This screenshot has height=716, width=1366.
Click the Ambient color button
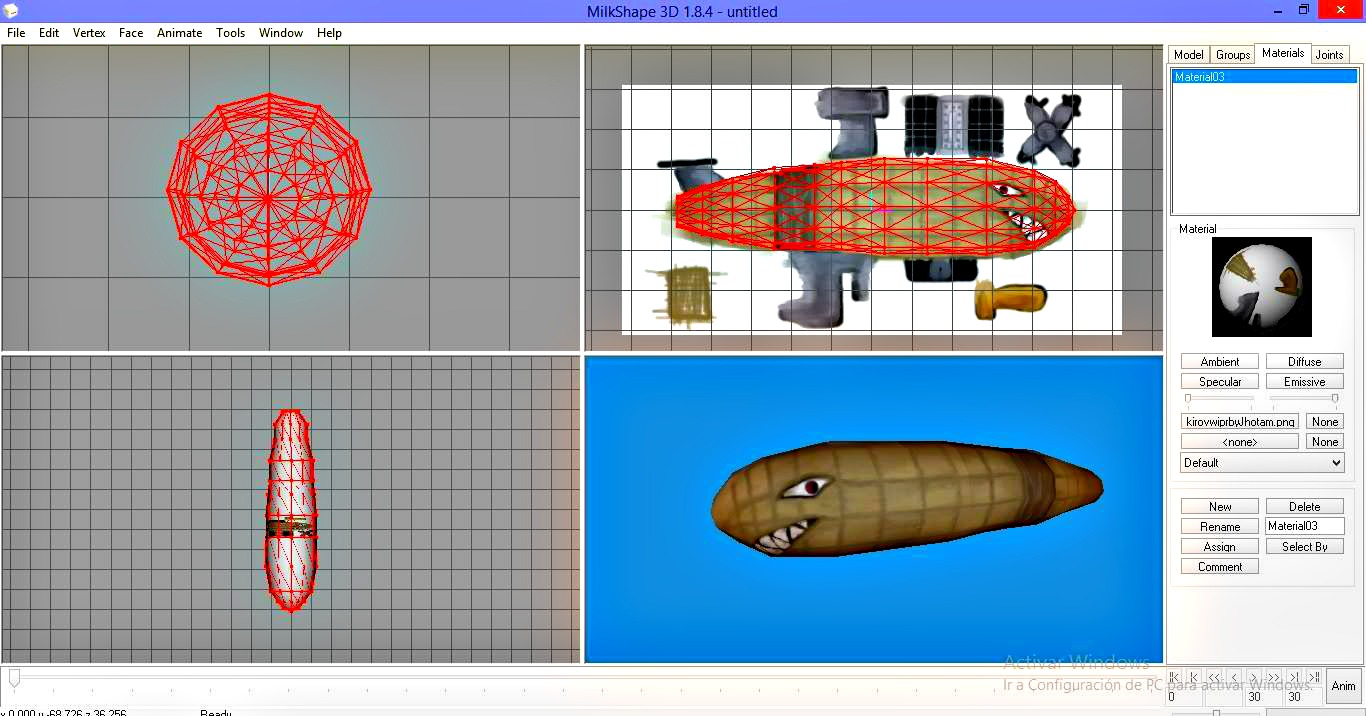(1220, 362)
